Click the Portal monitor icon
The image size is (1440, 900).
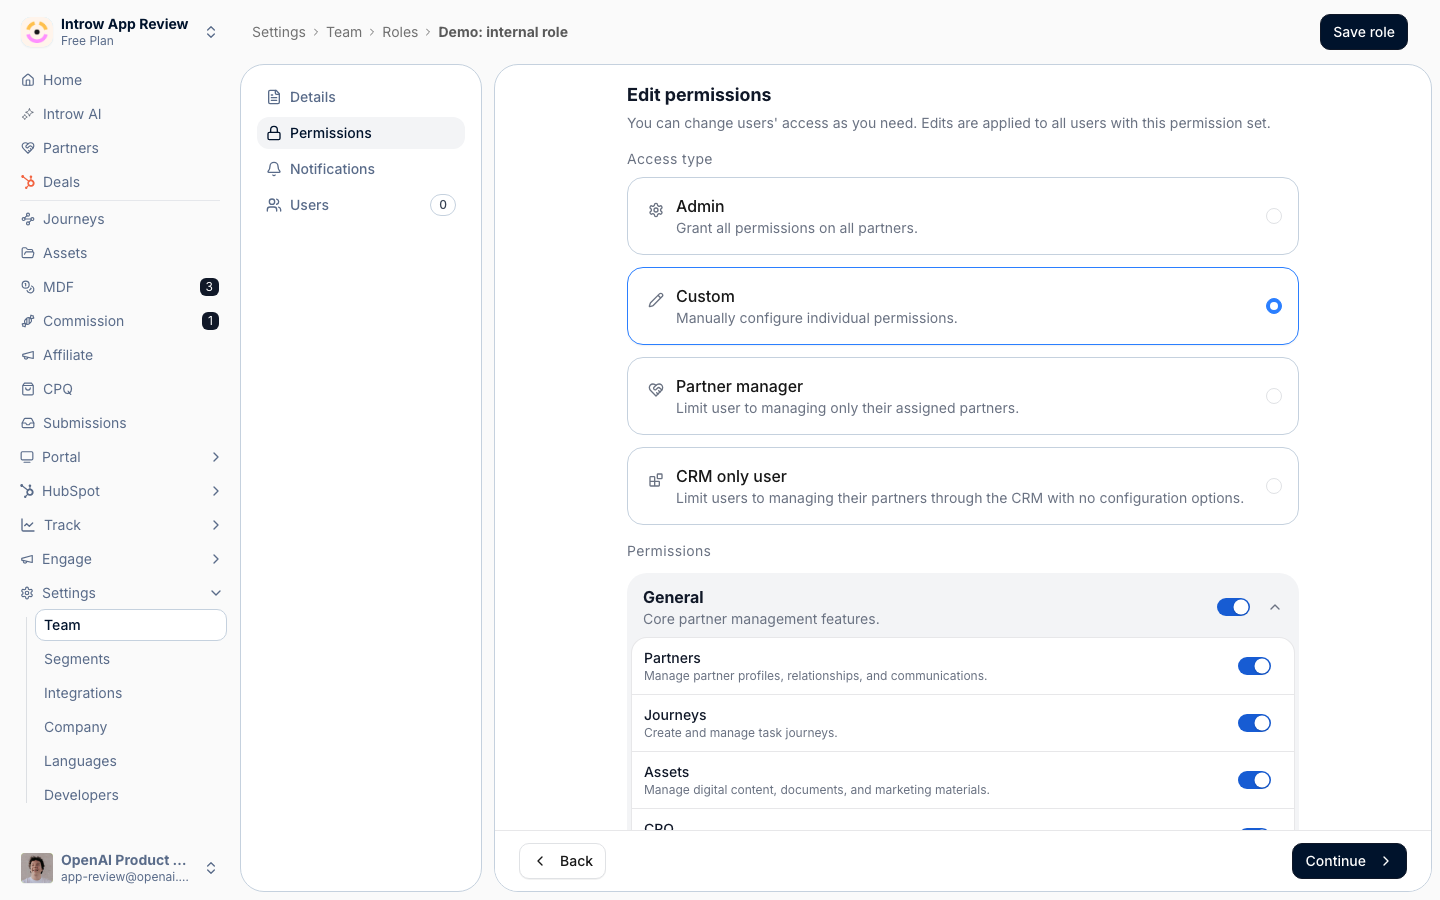coord(27,457)
